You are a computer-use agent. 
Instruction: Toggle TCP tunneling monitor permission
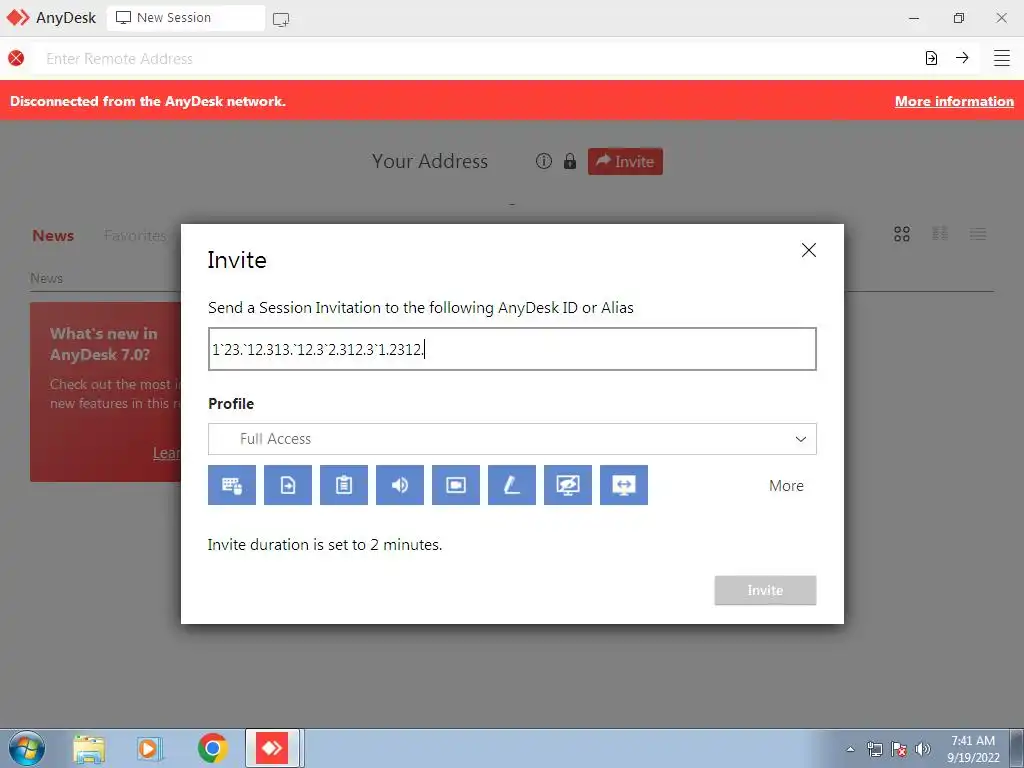click(624, 485)
